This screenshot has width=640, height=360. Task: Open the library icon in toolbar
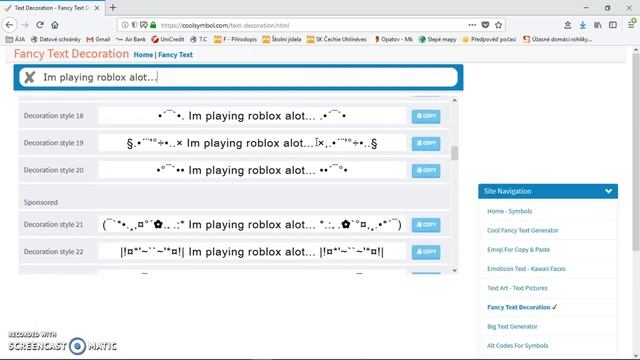[x=598, y=25]
